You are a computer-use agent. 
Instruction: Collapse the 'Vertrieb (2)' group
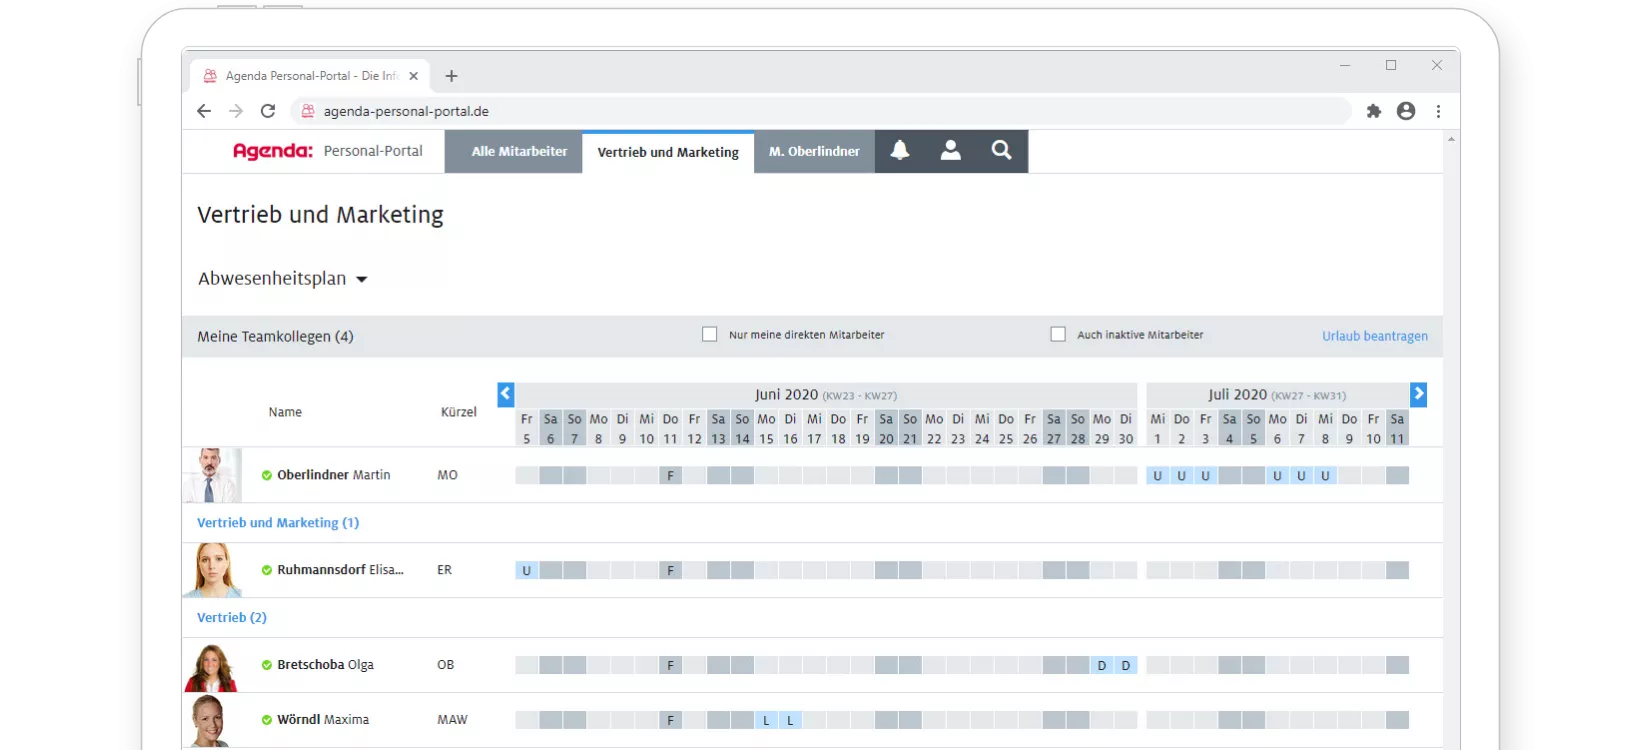coord(232,618)
